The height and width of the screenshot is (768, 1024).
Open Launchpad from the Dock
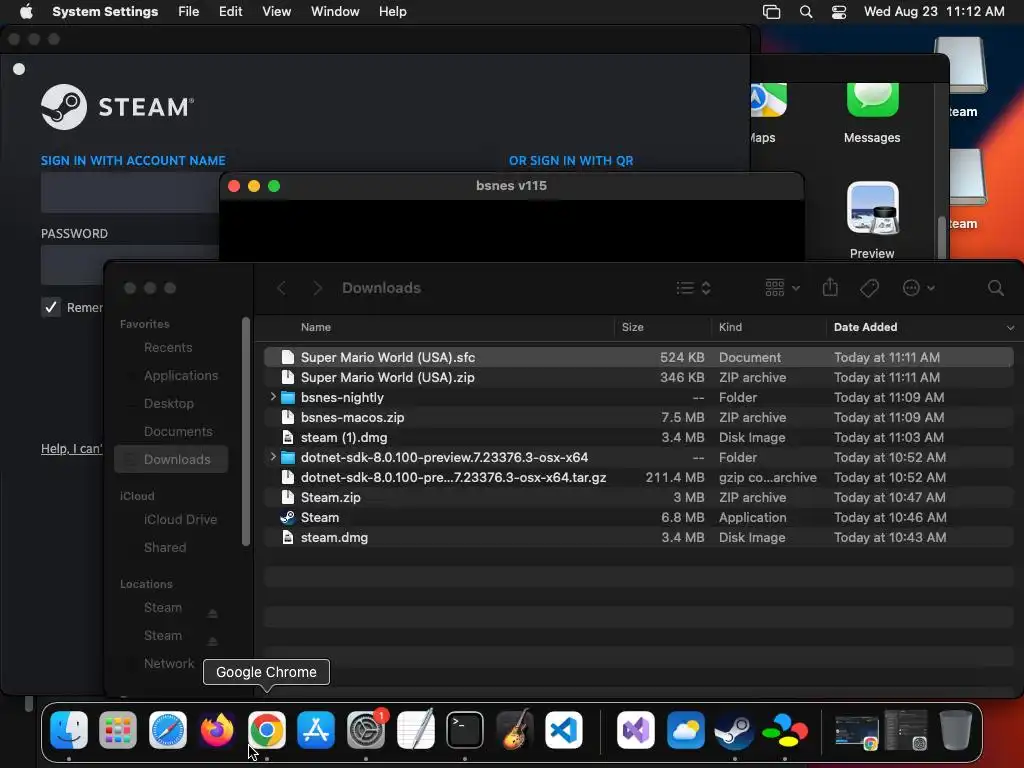coord(118,730)
